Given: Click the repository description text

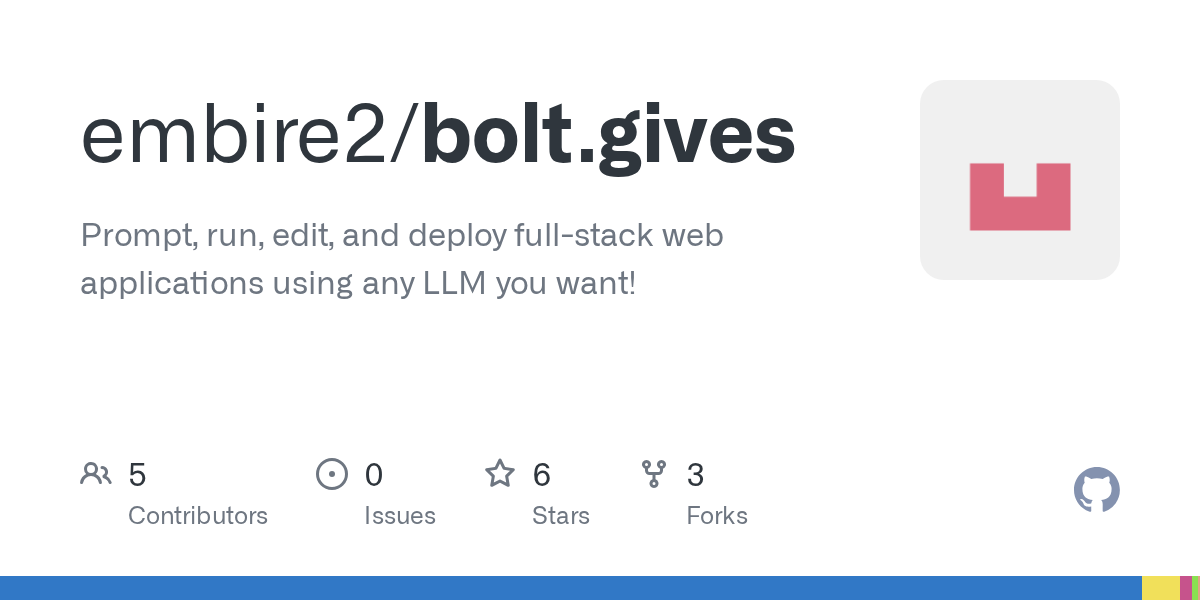Looking at the screenshot, I should [402, 259].
